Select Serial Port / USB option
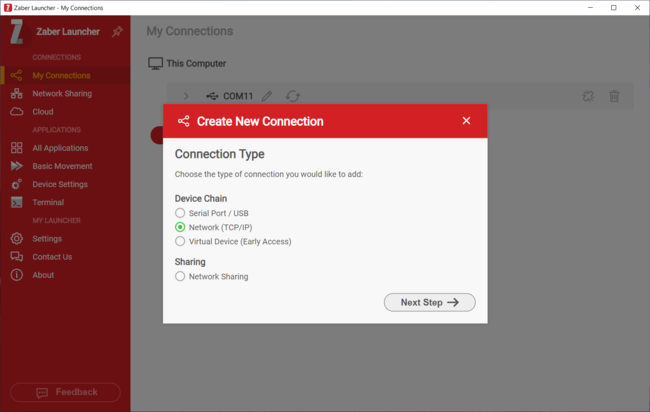The width and height of the screenshot is (650, 412). pos(180,213)
